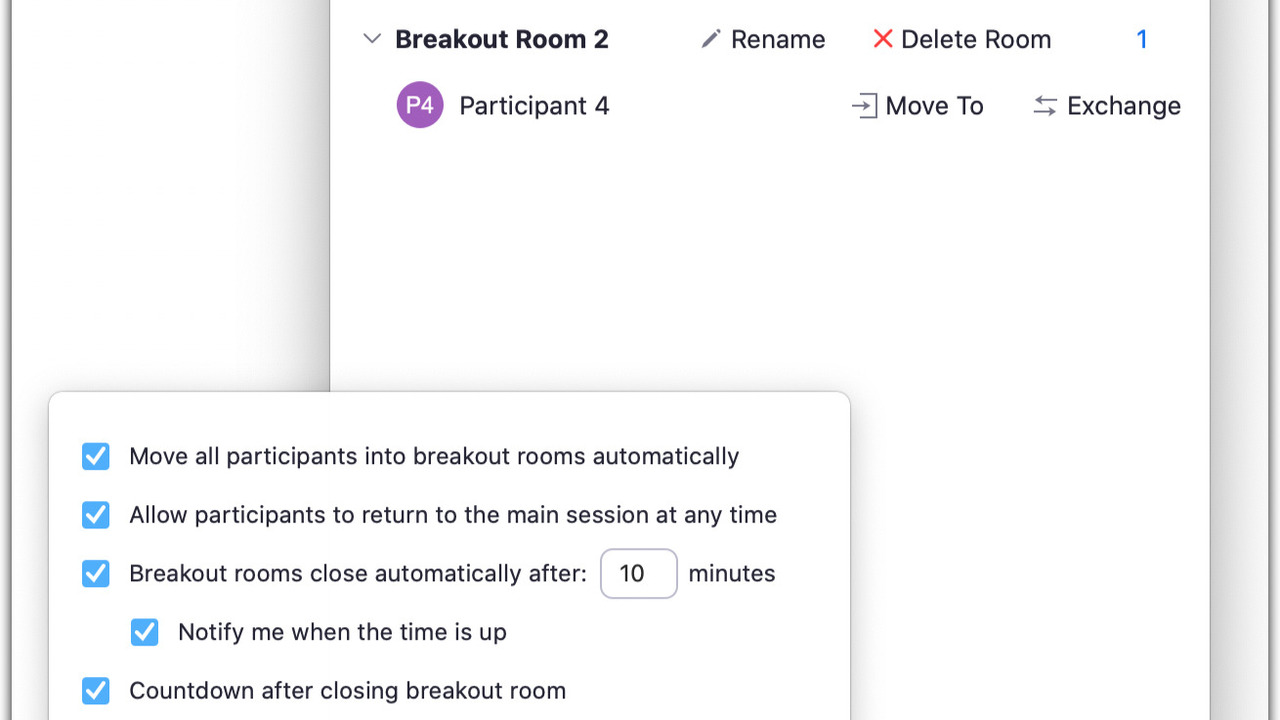Click the Exchange swap arrows icon
The image size is (1280, 720).
(x=1045, y=106)
